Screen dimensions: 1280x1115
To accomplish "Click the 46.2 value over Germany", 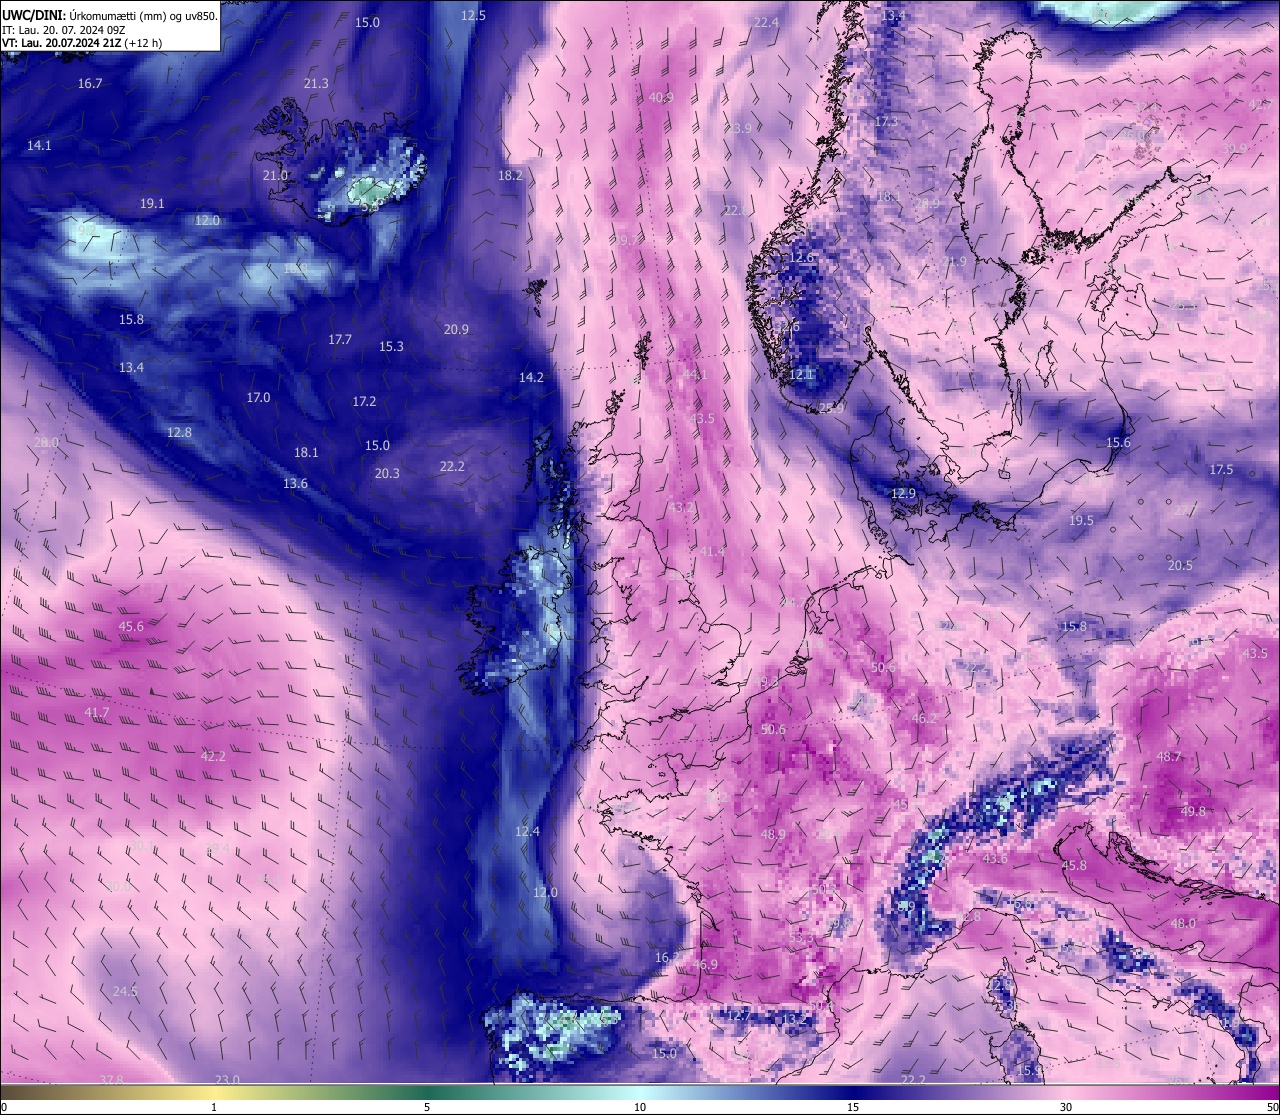I will click(924, 718).
